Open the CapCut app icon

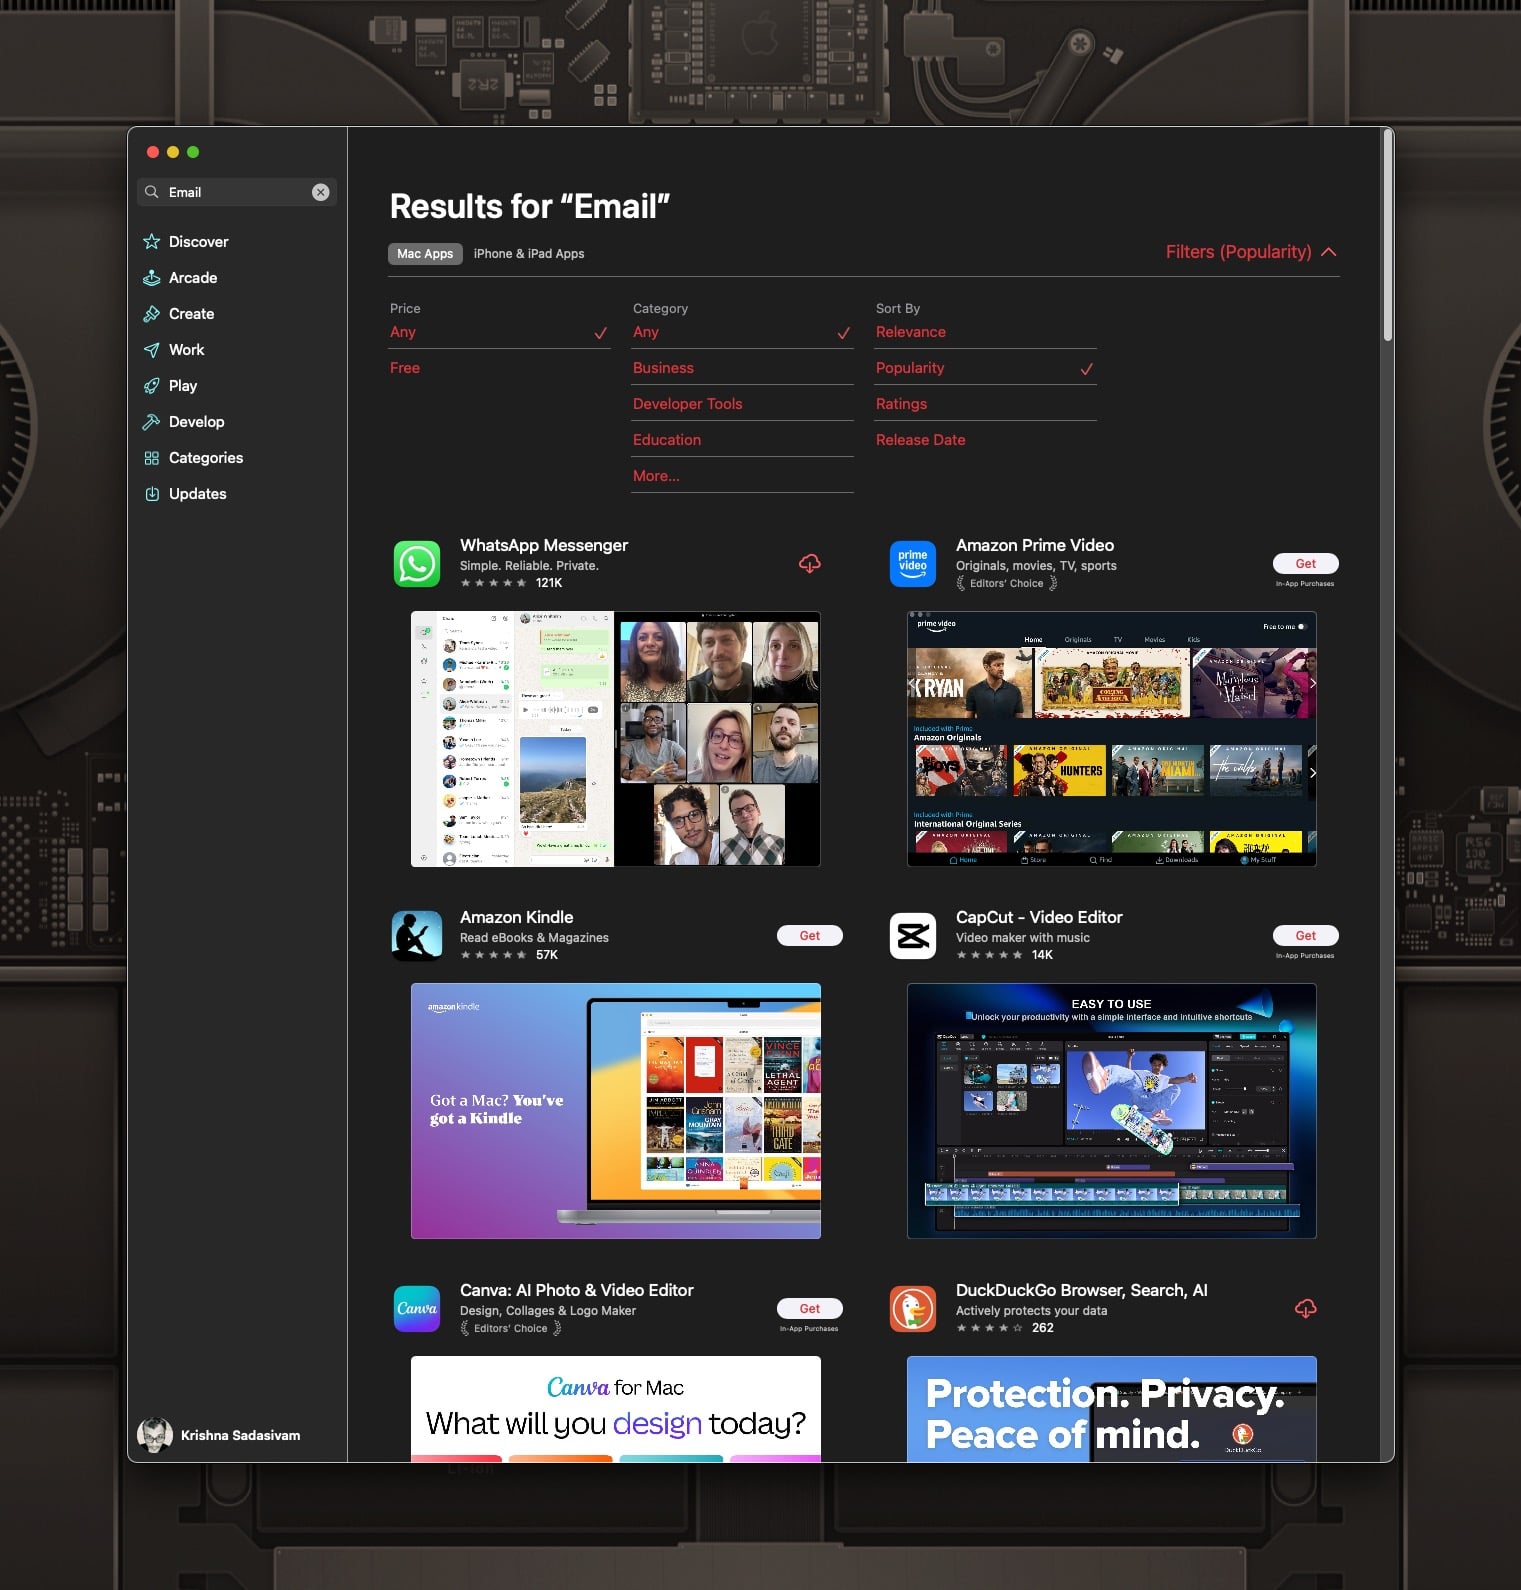click(912, 936)
